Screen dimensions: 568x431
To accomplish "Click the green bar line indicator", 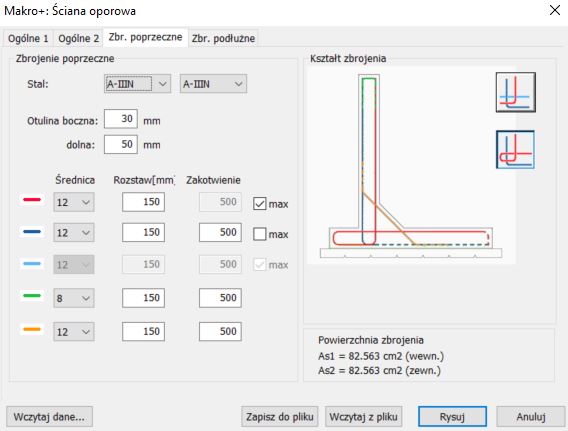I will pyautogui.click(x=32, y=296).
